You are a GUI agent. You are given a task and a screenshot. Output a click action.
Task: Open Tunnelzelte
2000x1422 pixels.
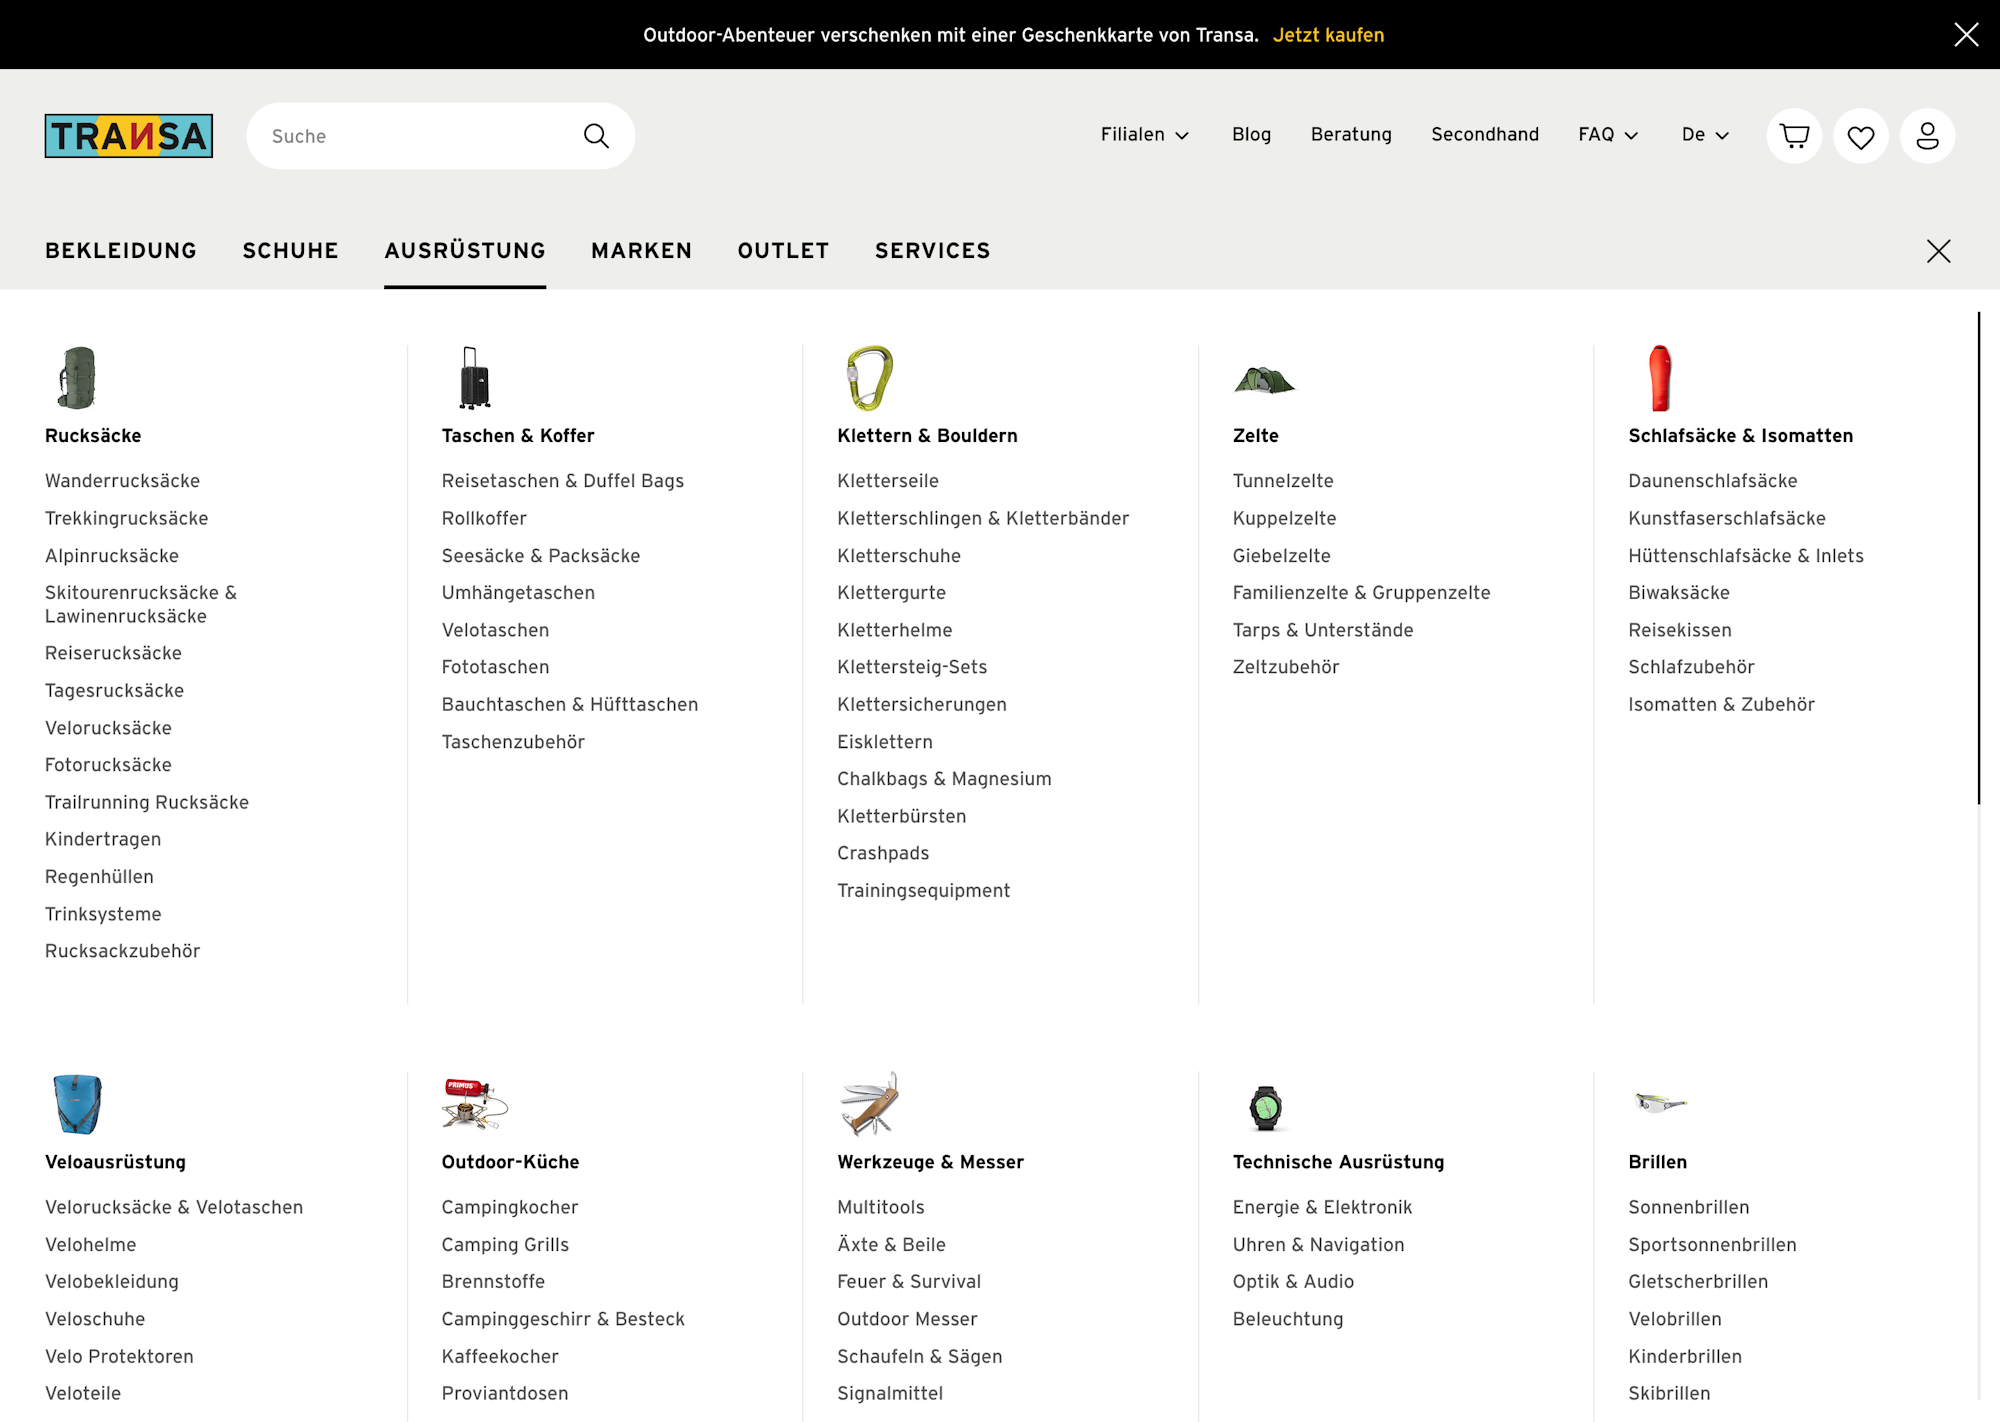pyautogui.click(x=1283, y=481)
